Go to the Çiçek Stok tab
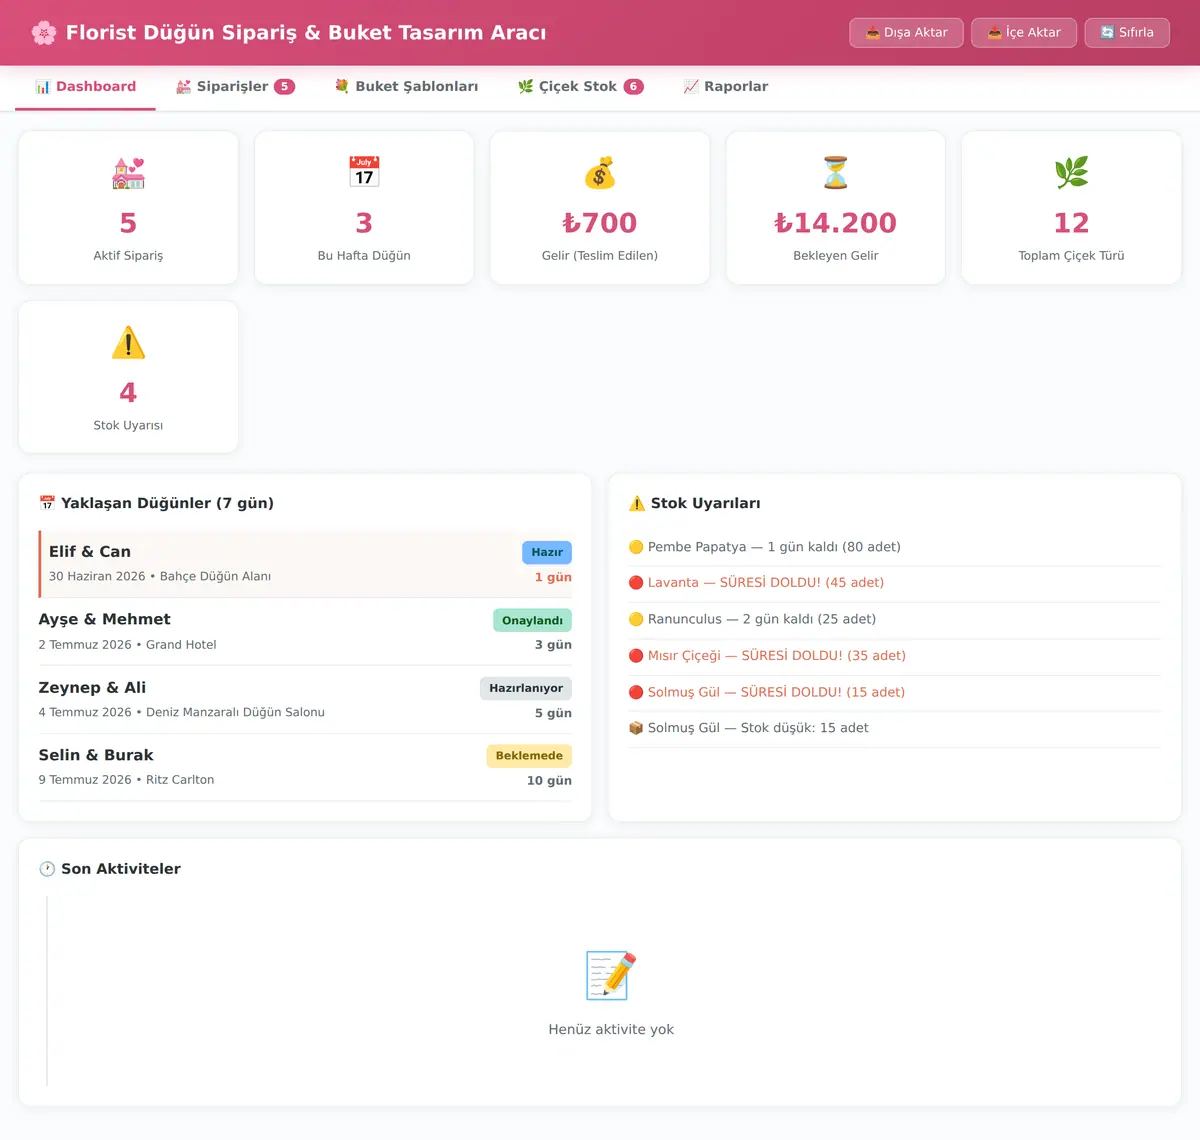This screenshot has height=1140, width=1200. (580, 87)
